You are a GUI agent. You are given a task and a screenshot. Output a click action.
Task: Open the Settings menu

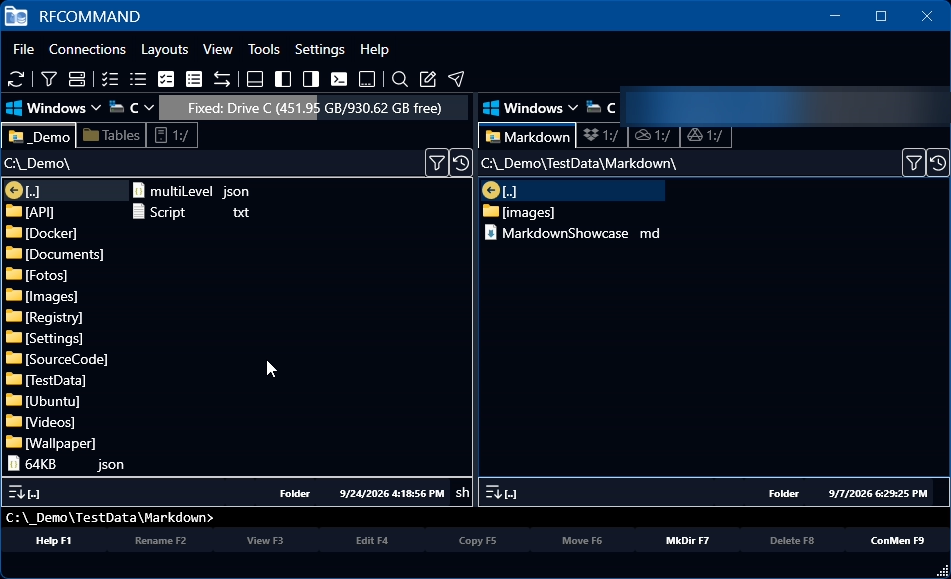coord(320,49)
